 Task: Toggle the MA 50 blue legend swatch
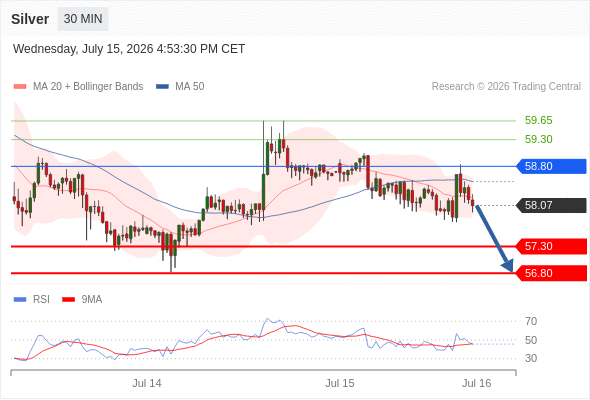pos(162,87)
